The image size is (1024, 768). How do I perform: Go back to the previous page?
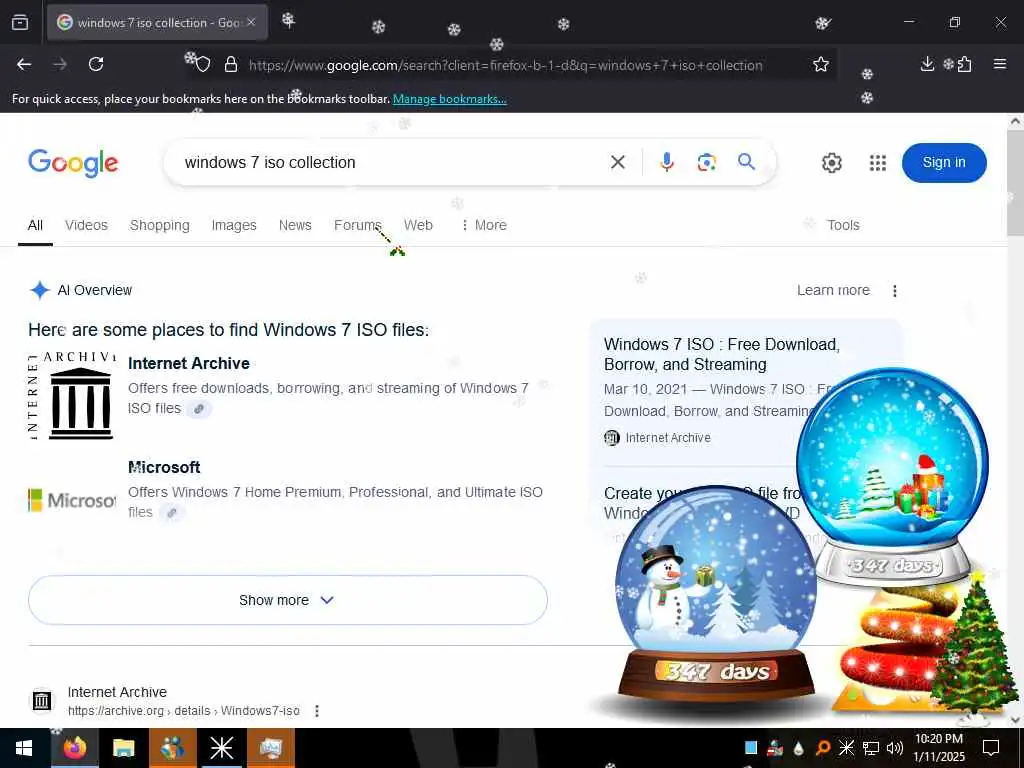(24, 64)
